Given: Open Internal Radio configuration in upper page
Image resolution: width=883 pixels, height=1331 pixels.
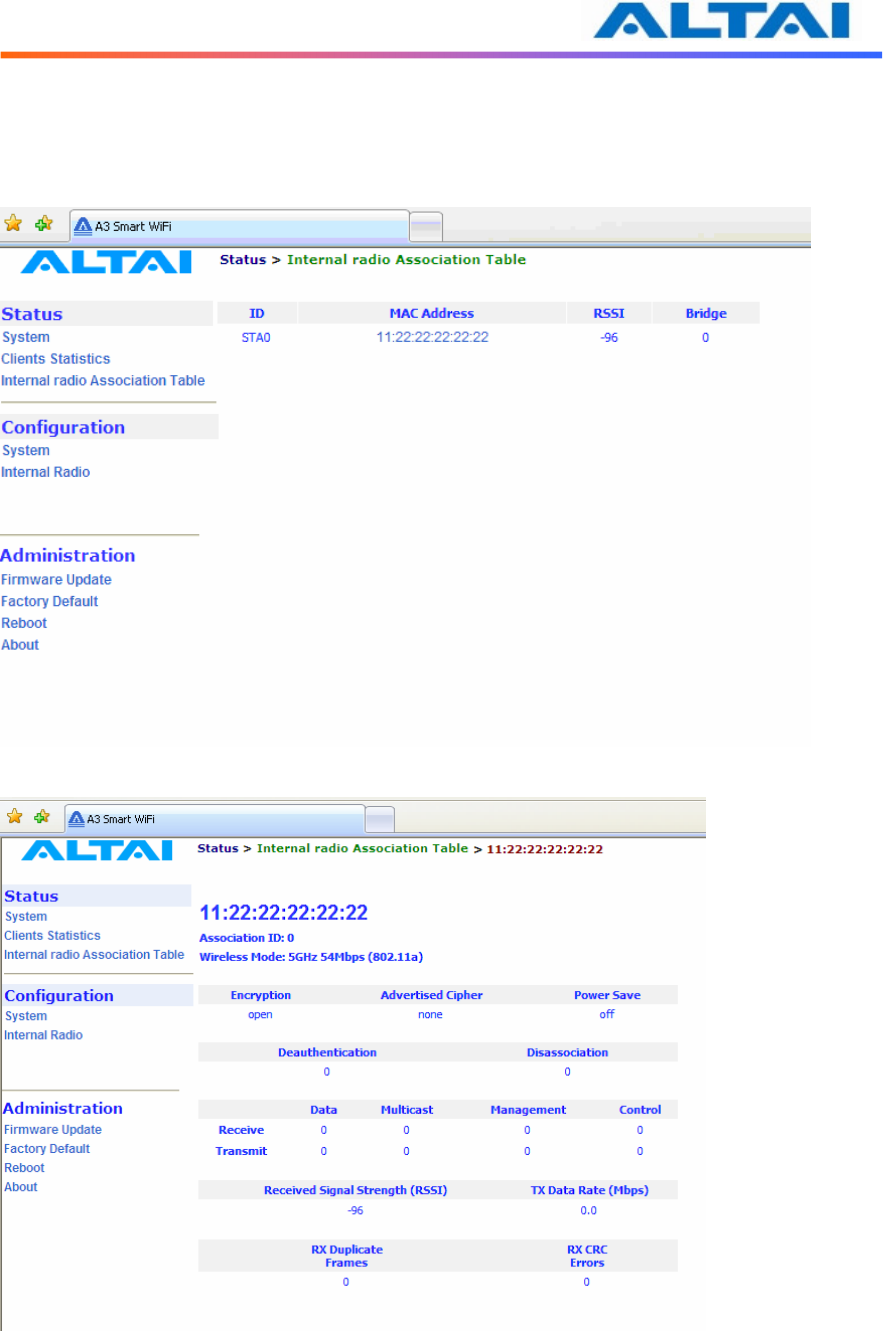Looking at the screenshot, I should click(46, 471).
